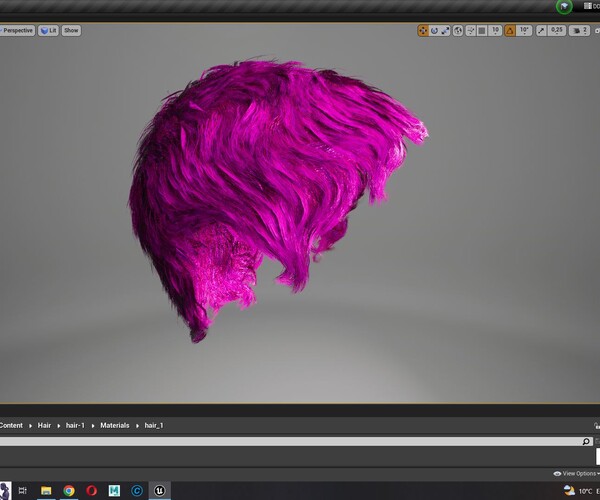Toggle surface snapping icon
The image size is (600, 500).
(471, 31)
